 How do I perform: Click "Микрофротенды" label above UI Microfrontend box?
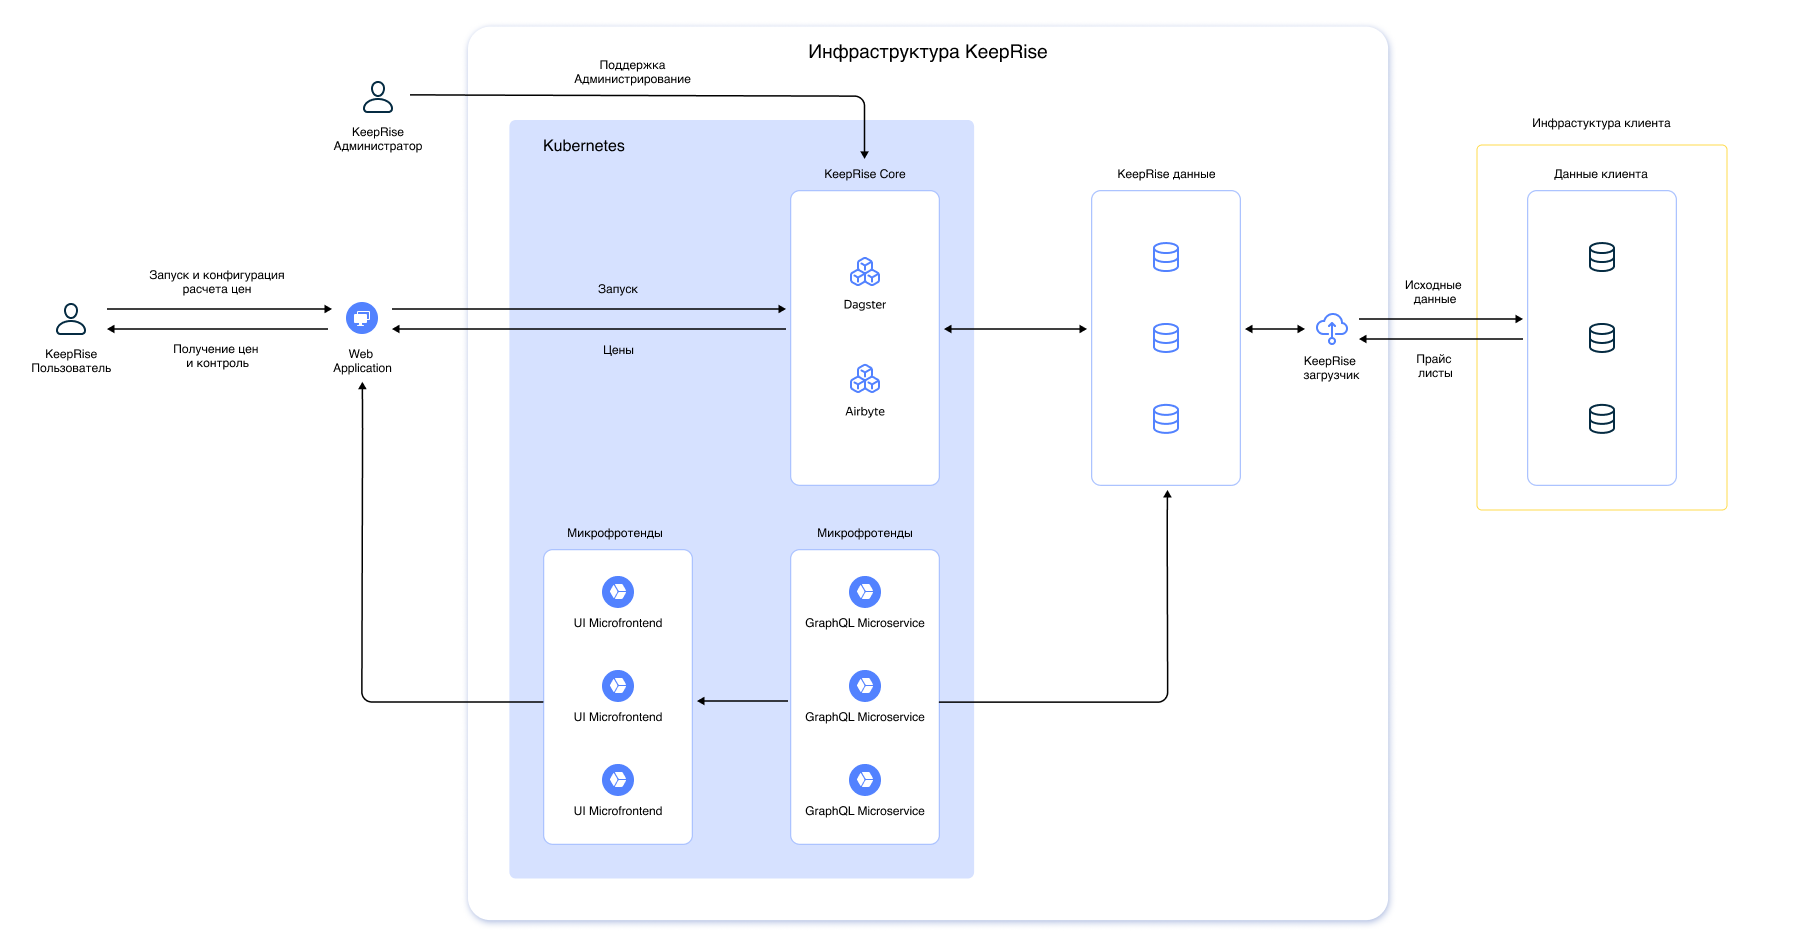coord(615,533)
